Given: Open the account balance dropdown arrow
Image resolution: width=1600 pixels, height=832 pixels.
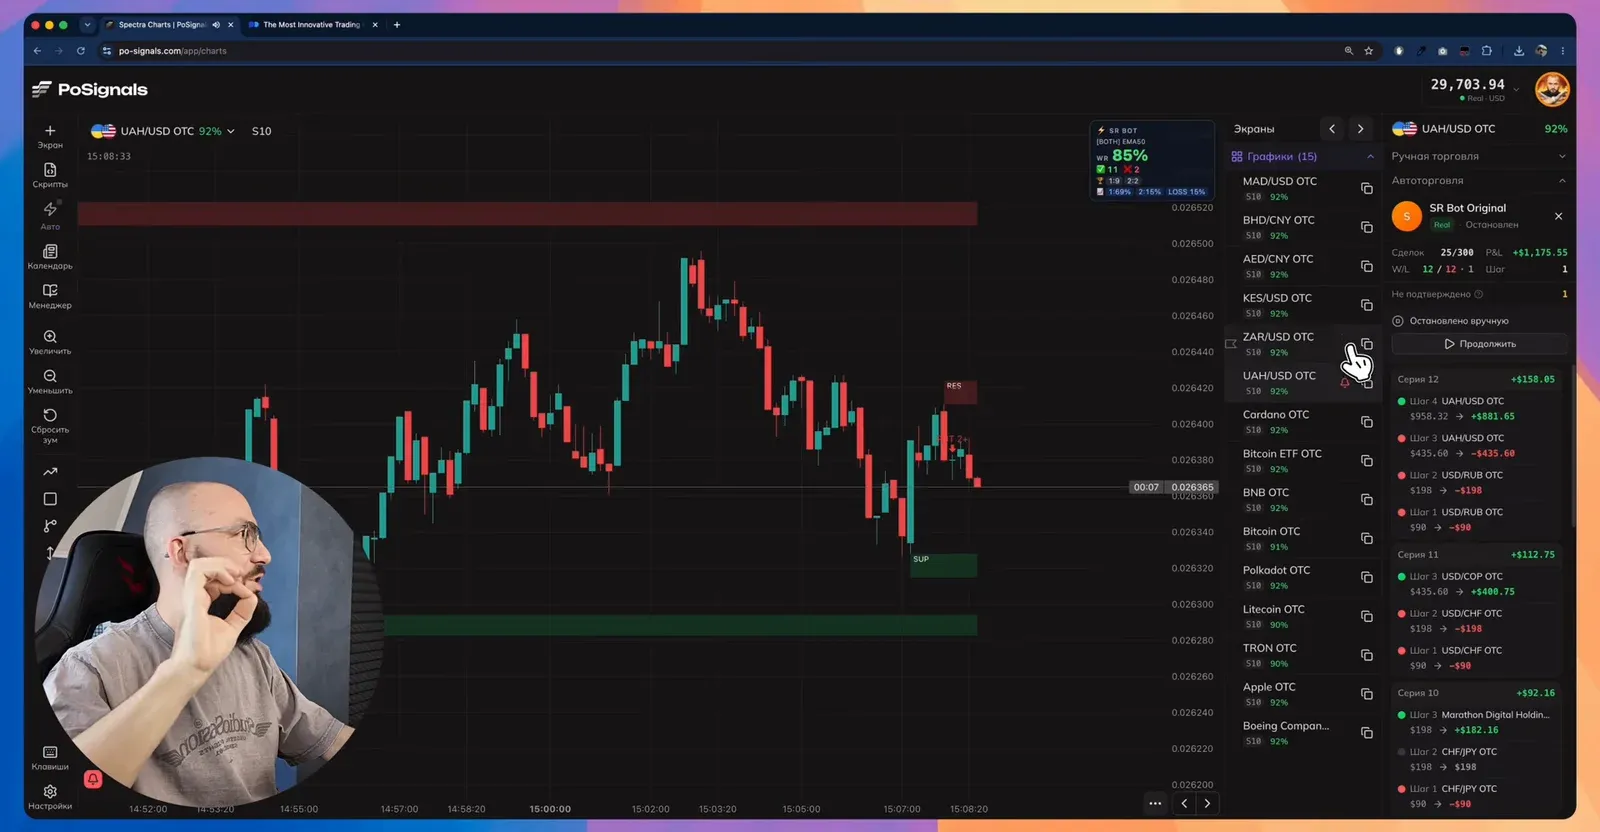Looking at the screenshot, I should [1516, 89].
